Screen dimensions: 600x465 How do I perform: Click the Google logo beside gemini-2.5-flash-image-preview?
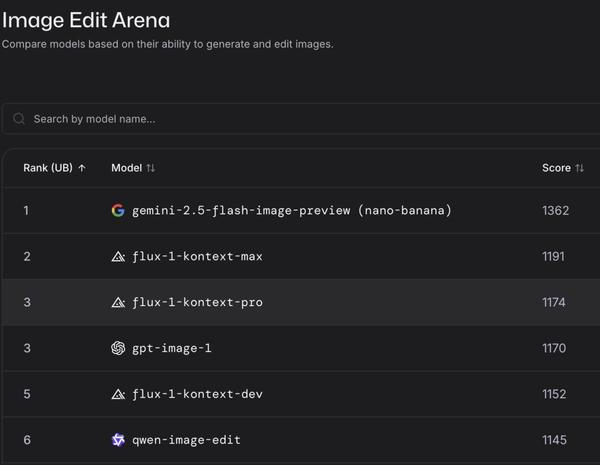pyautogui.click(x=118, y=211)
